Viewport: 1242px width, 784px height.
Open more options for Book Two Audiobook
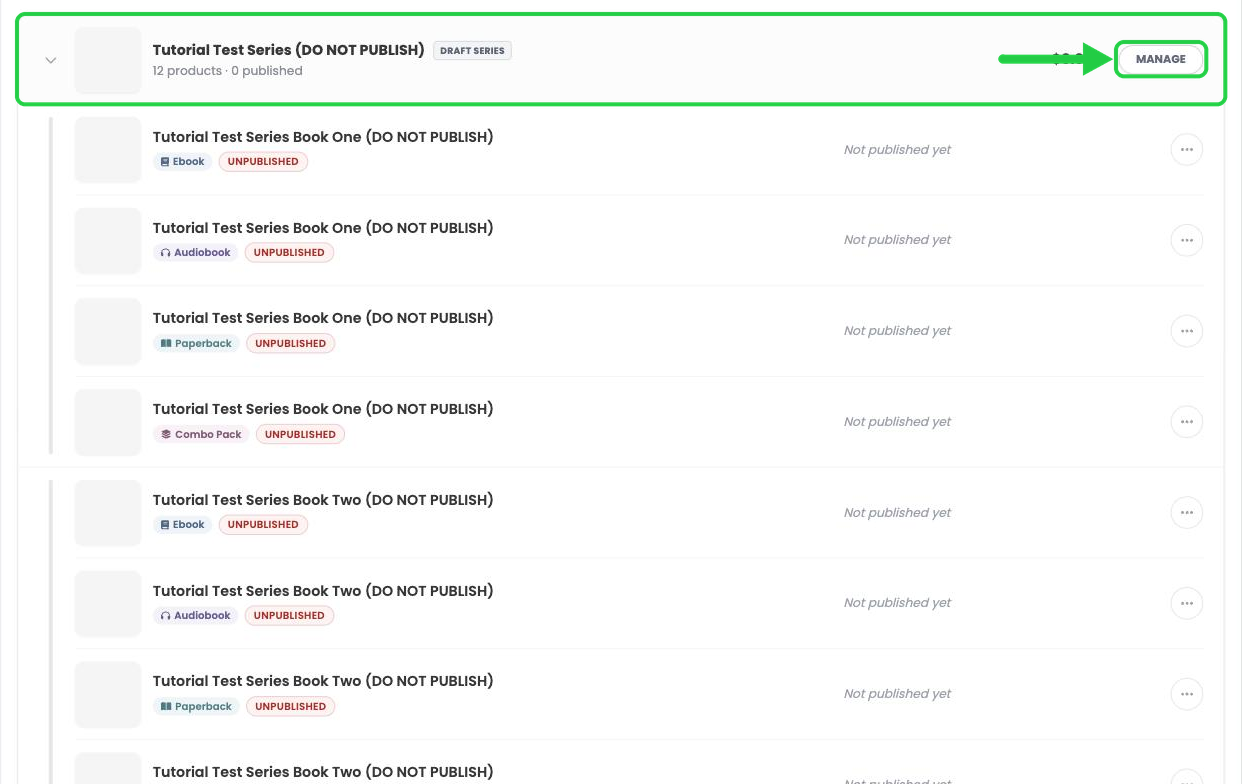(x=1186, y=603)
